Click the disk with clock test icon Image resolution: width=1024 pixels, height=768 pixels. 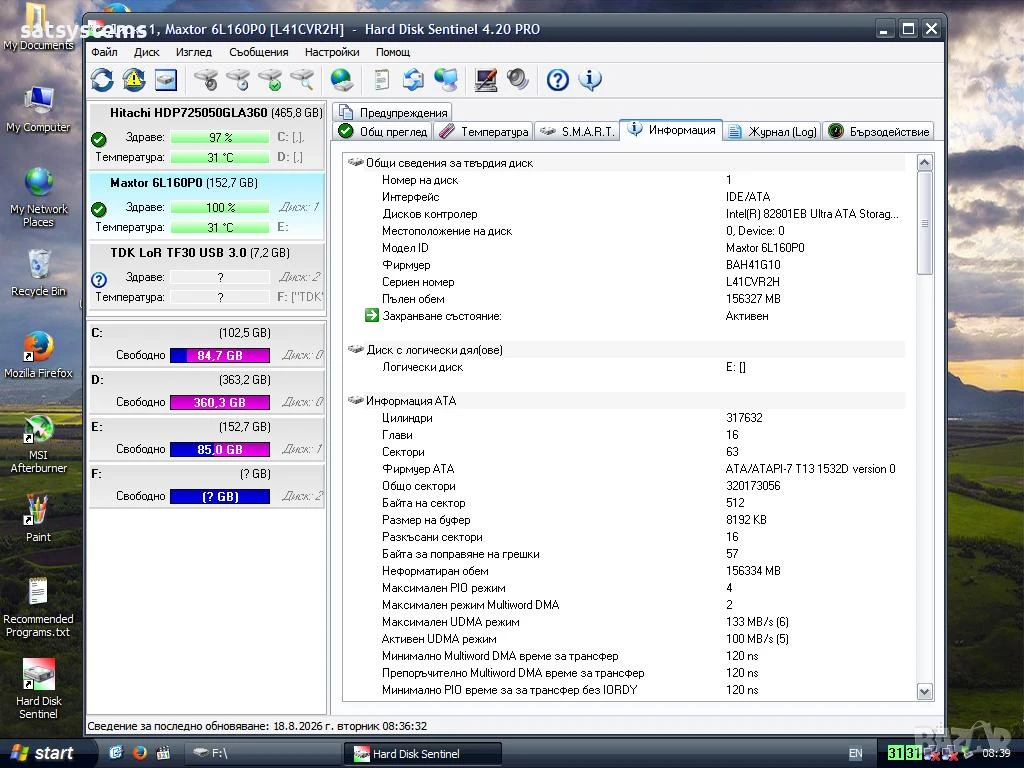[238, 80]
